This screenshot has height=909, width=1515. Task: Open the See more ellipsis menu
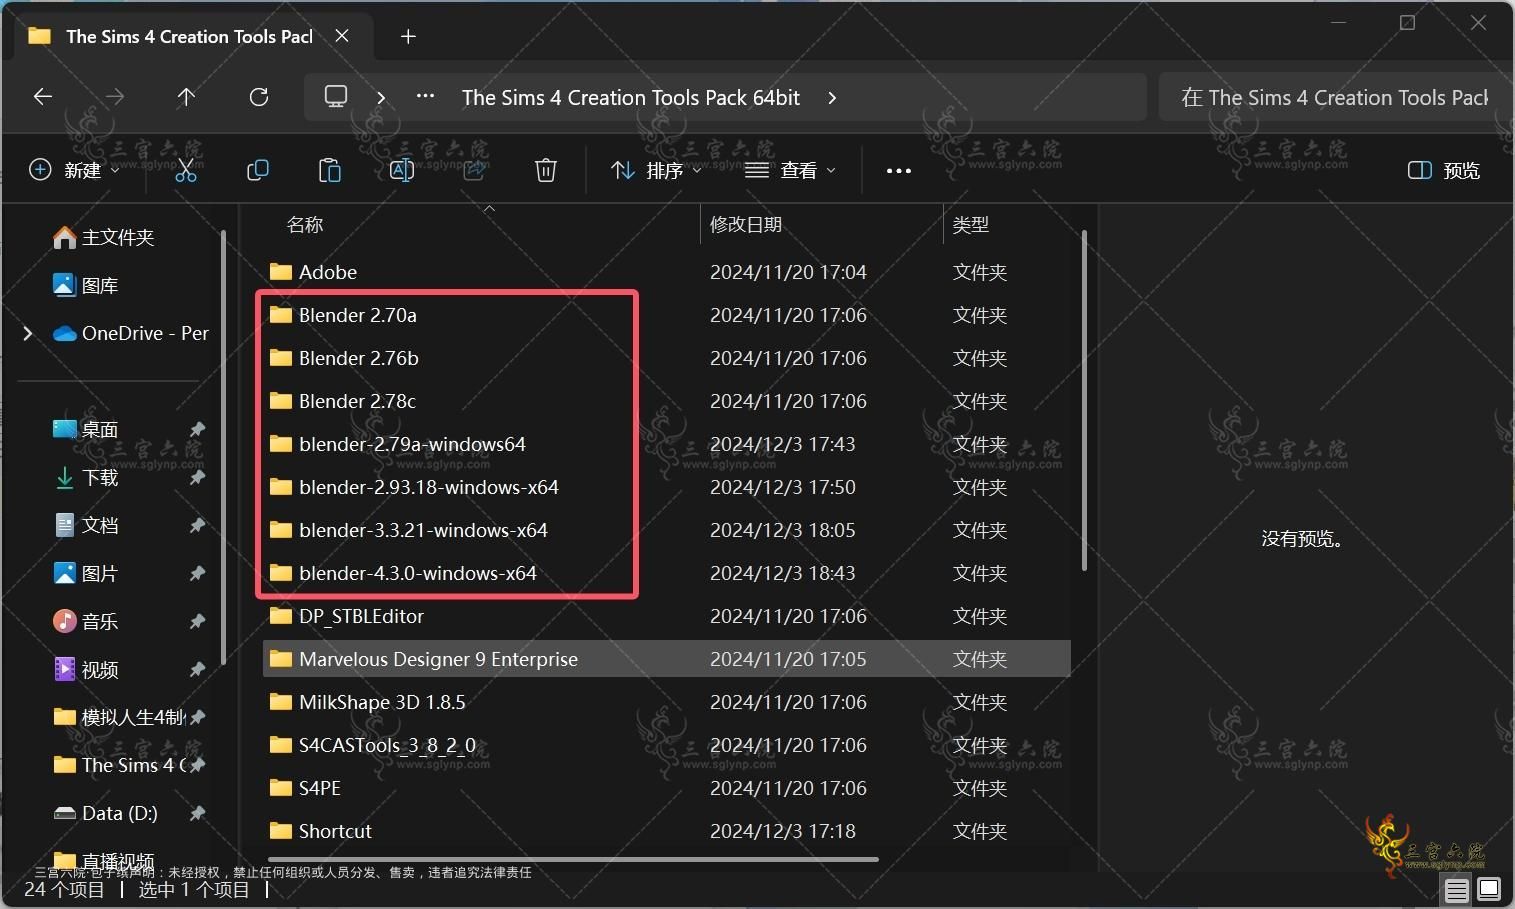click(899, 171)
